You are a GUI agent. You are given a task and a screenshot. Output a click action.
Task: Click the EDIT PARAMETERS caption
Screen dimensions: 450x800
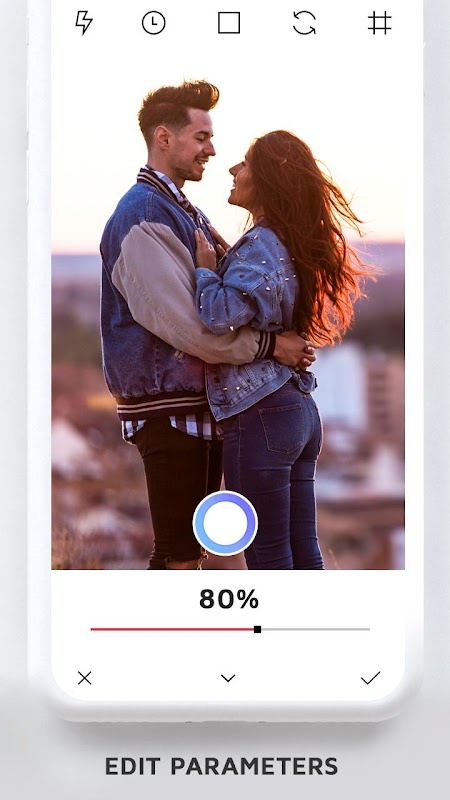click(221, 766)
